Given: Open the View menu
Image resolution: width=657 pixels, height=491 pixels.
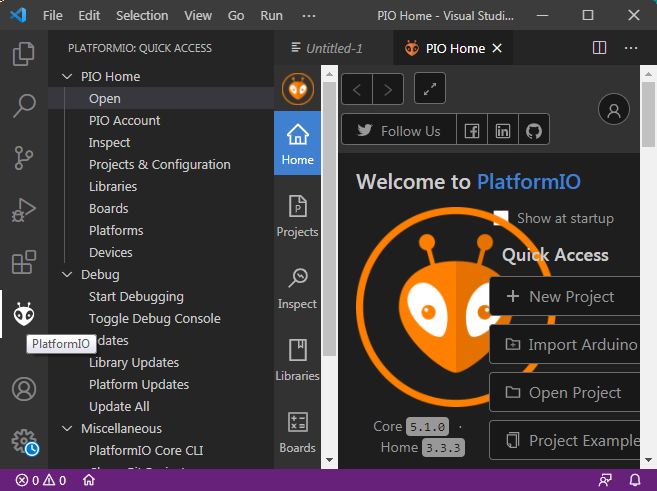Looking at the screenshot, I should 198,16.
